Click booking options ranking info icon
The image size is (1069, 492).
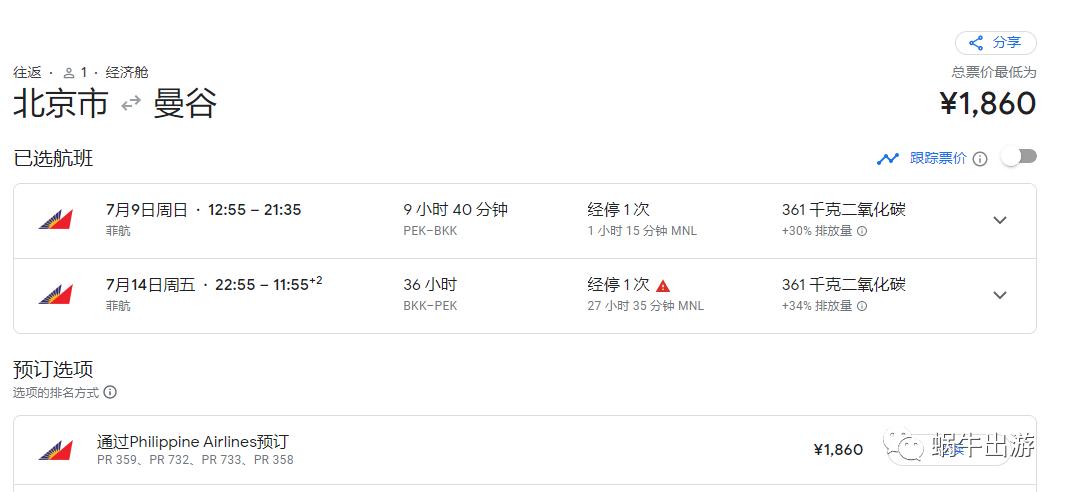110,393
